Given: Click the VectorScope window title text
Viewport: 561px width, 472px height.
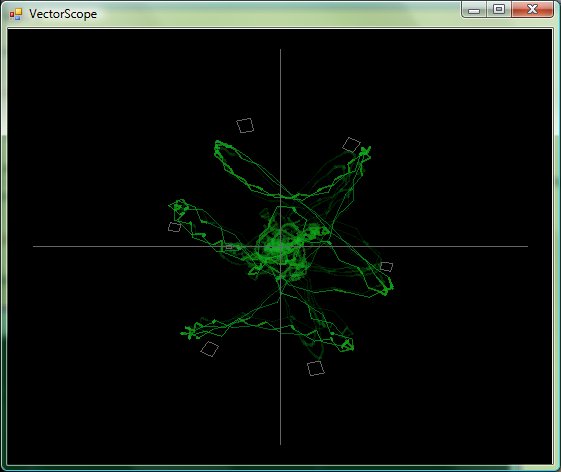Looking at the screenshot, I should [63, 14].
